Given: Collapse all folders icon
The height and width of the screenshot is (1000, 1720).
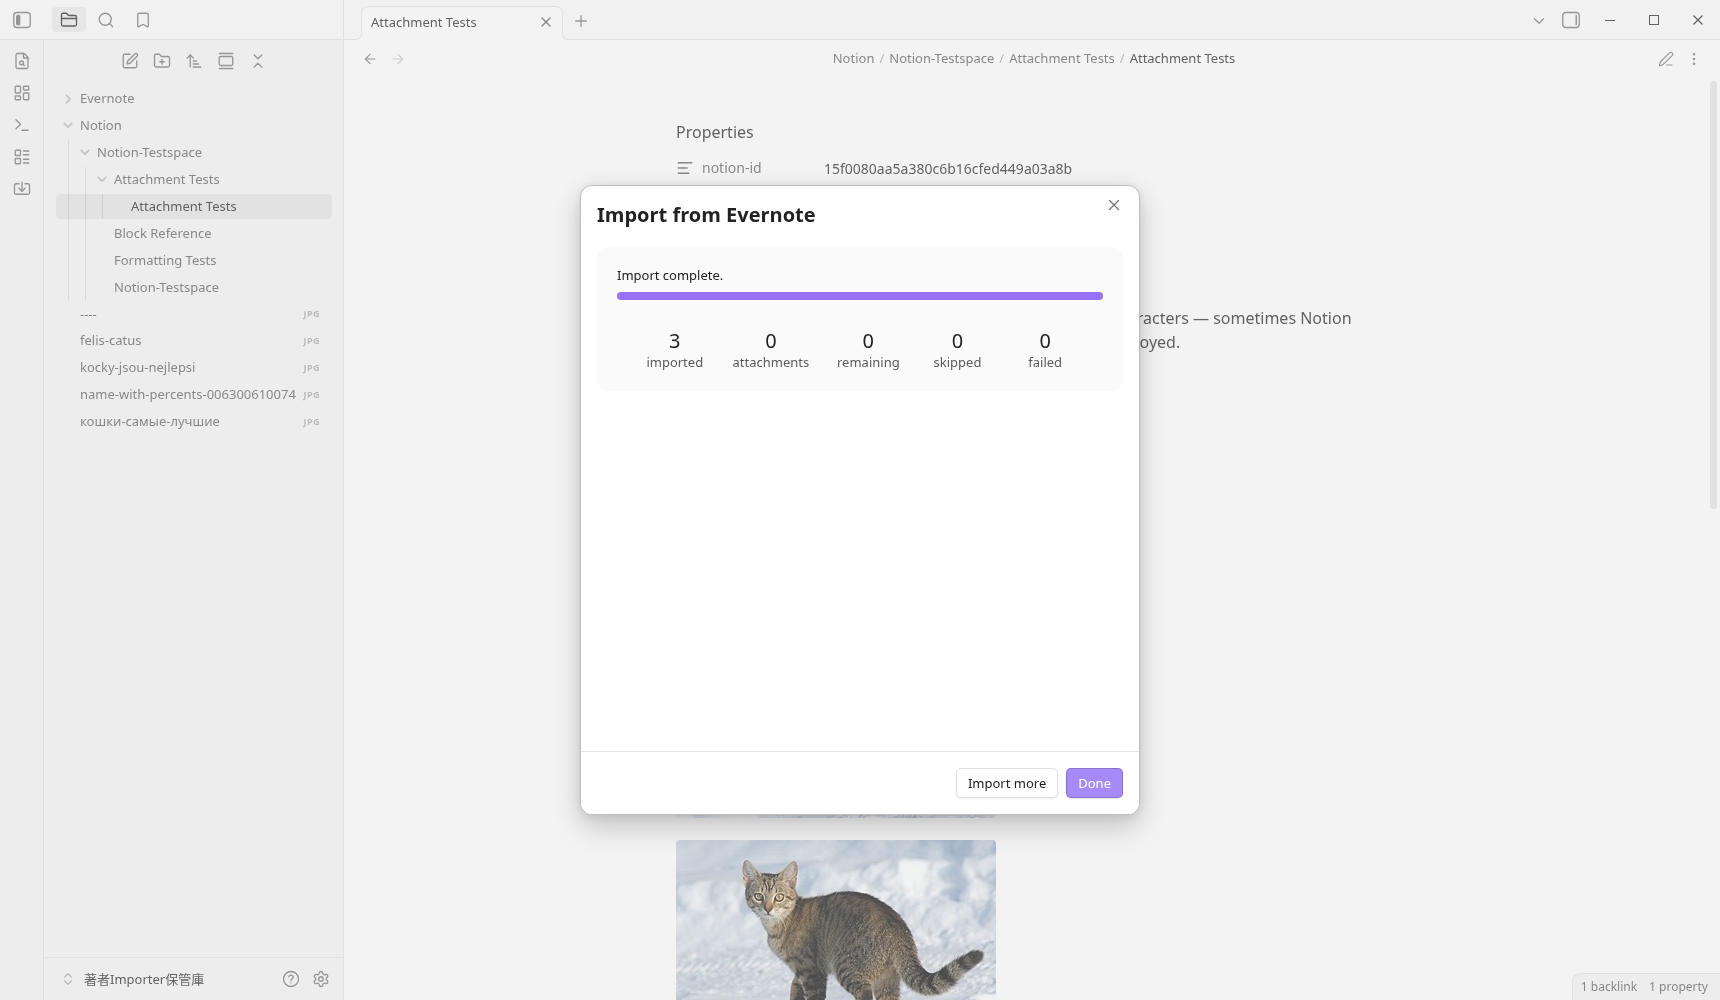Looking at the screenshot, I should pos(258,61).
